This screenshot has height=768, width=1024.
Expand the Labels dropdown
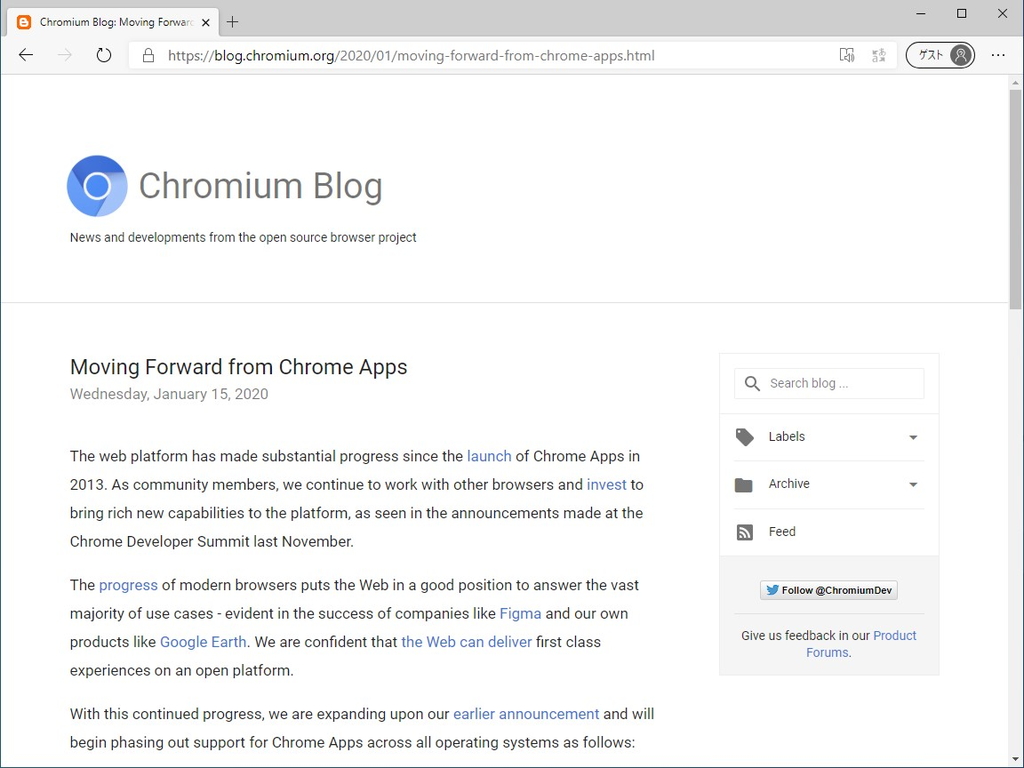tap(912, 437)
